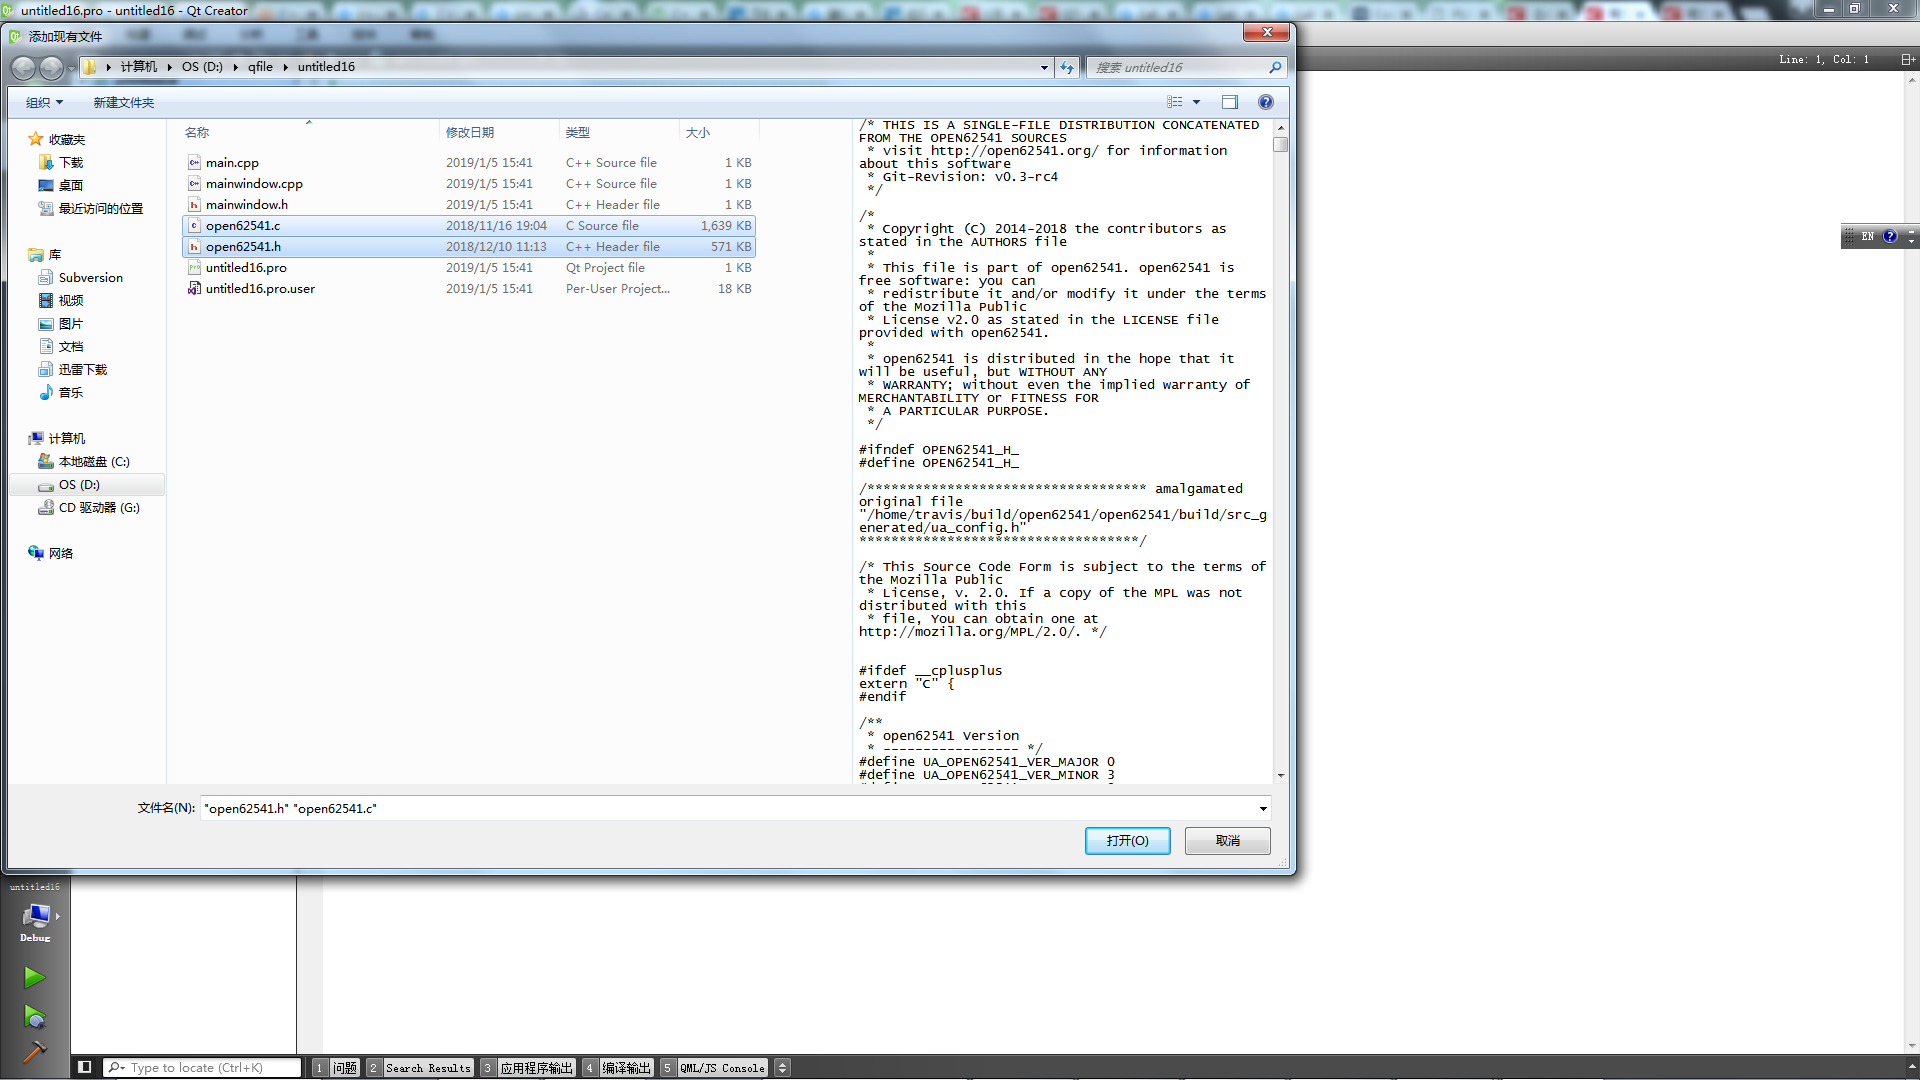The height and width of the screenshot is (1080, 1920).
Task: Toggle sidebar button in Qt status bar
Action: click(85, 1067)
